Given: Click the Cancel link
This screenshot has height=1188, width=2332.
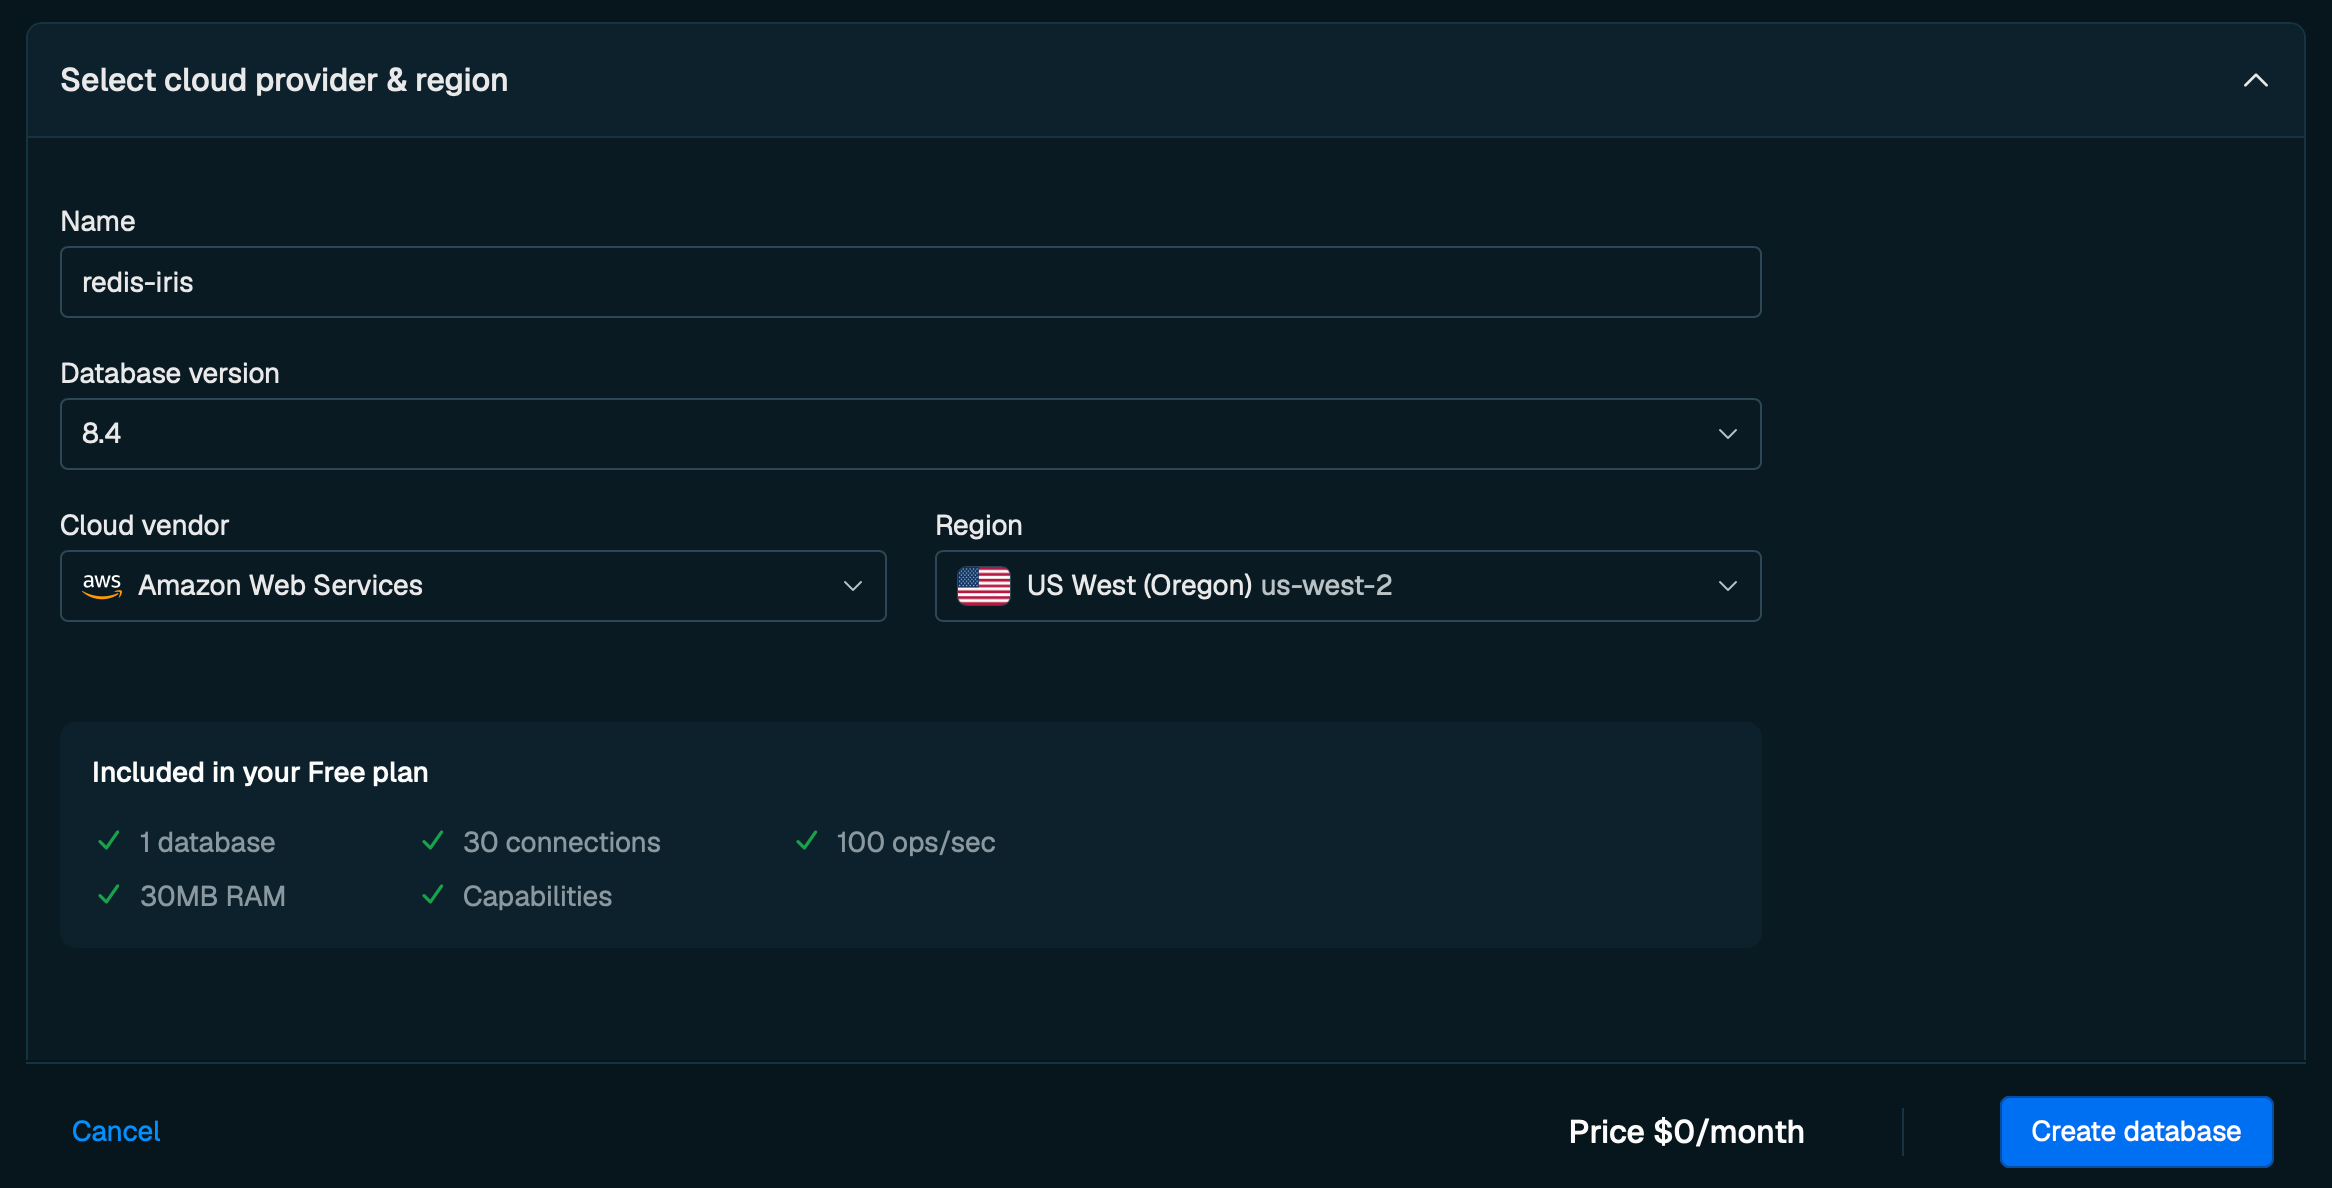Looking at the screenshot, I should click(x=116, y=1131).
